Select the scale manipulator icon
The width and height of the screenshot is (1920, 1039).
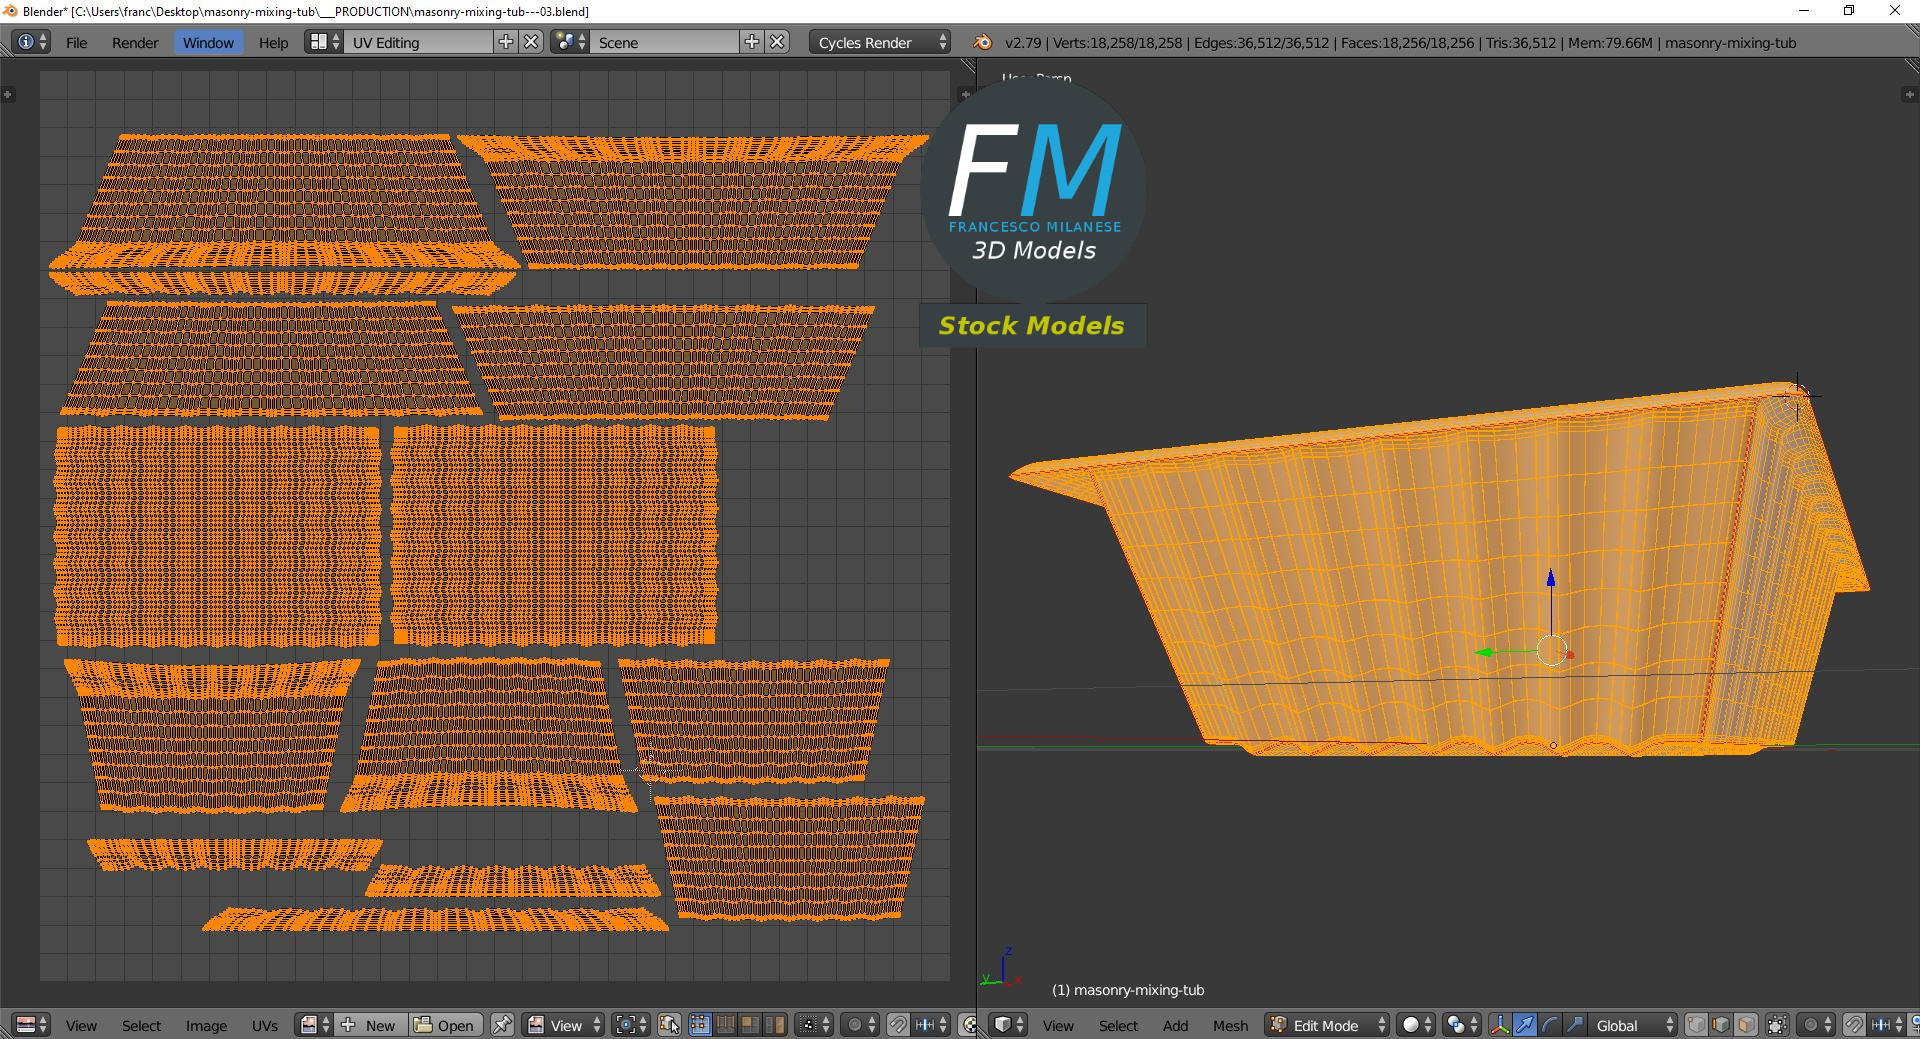coord(1575,1025)
